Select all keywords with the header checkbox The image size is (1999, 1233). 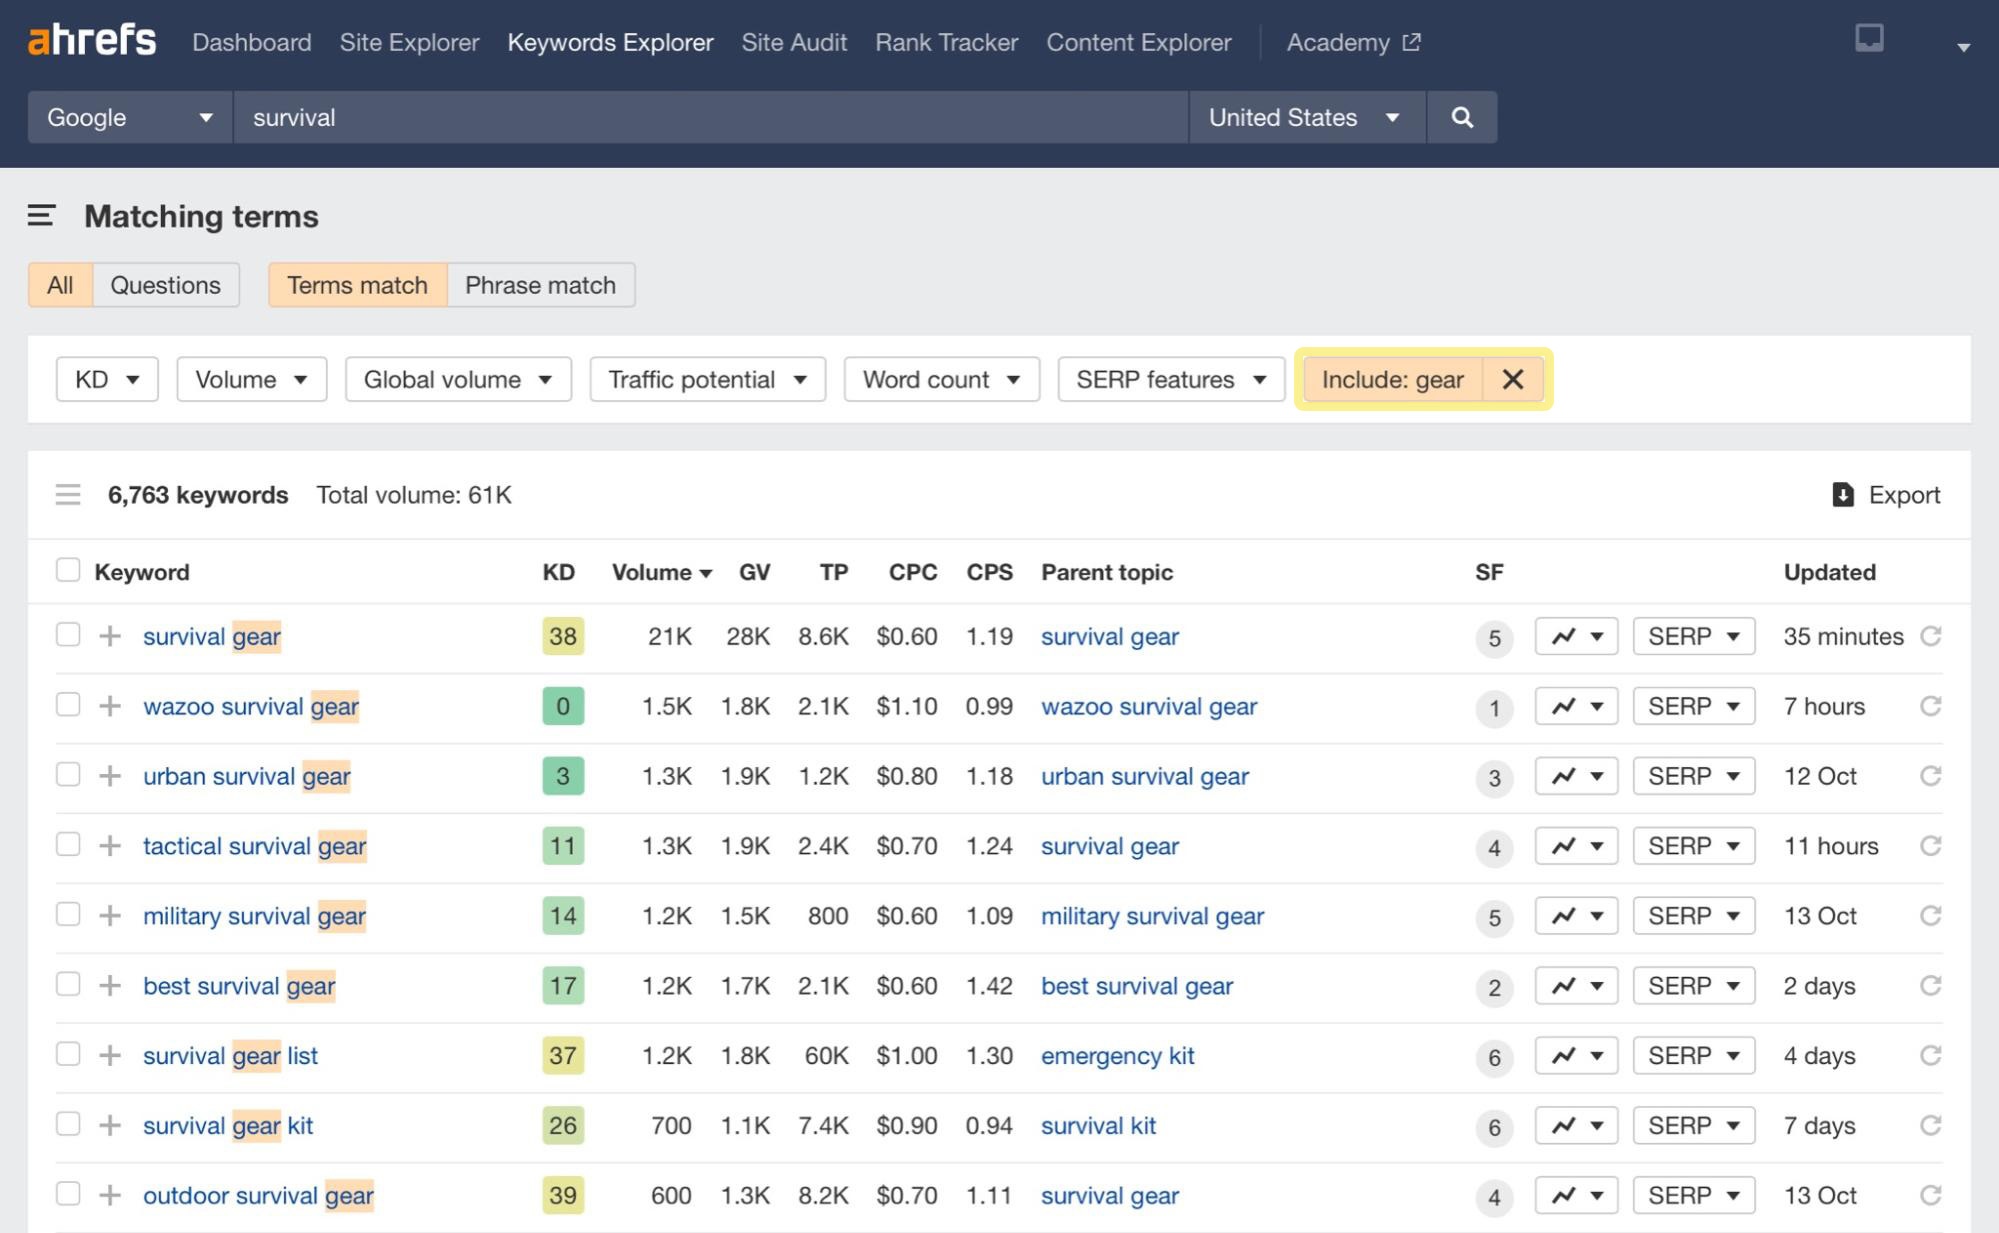[x=68, y=569]
